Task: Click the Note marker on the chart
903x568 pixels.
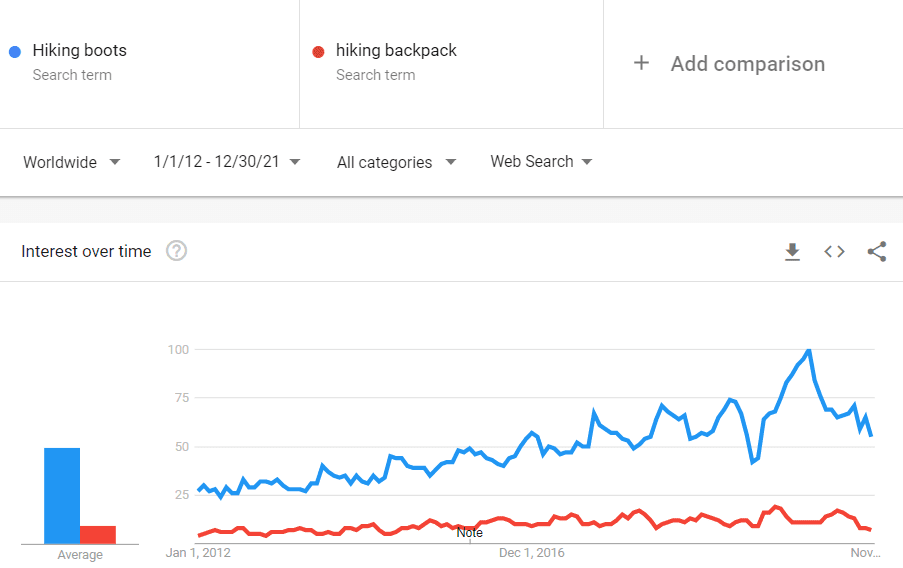Action: [469, 533]
